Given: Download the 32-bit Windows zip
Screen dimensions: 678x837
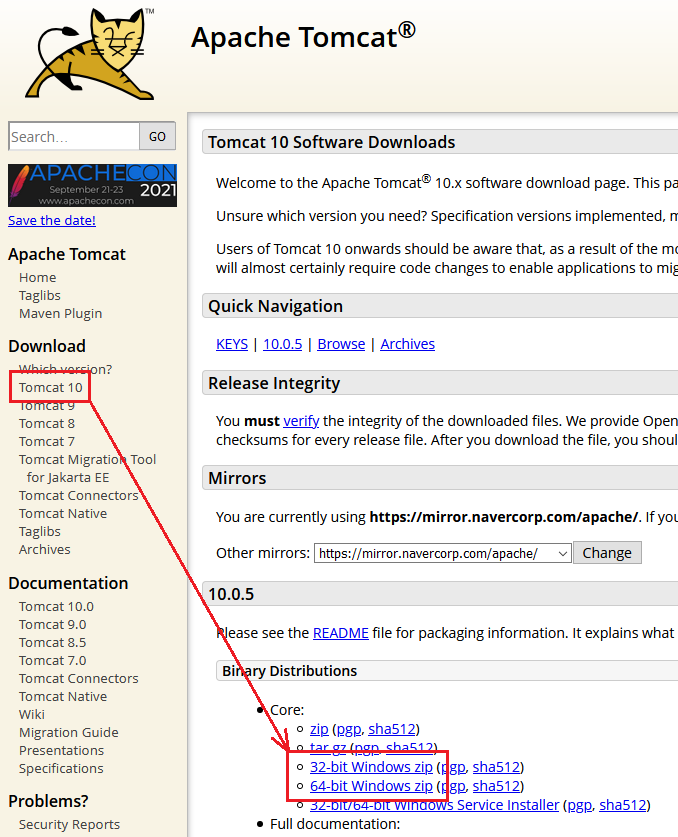Looking at the screenshot, I should (x=371, y=767).
